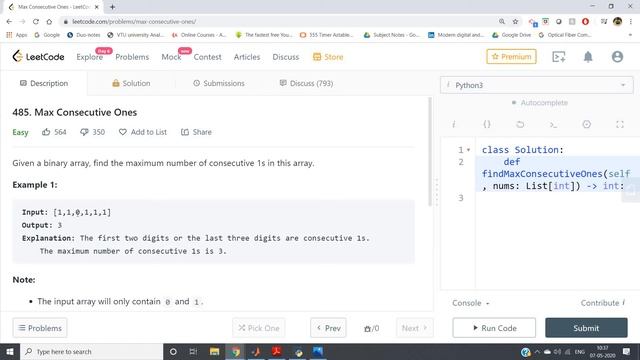640x360 pixels.
Task: Open the Windows Start menu
Action: (x=10, y=351)
